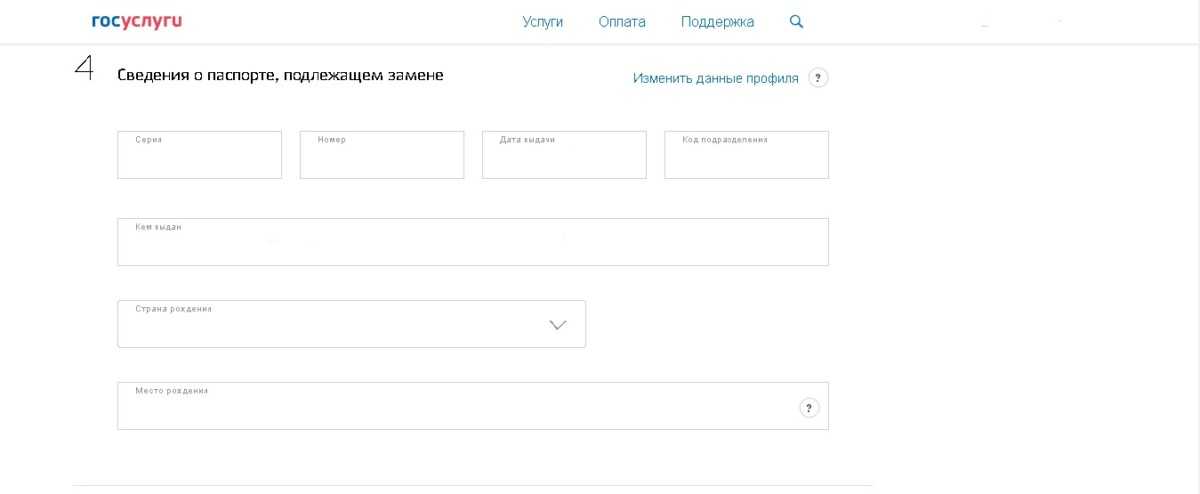Click the Госуслуги logo
This screenshot has width=1200, height=494.
point(136,21)
